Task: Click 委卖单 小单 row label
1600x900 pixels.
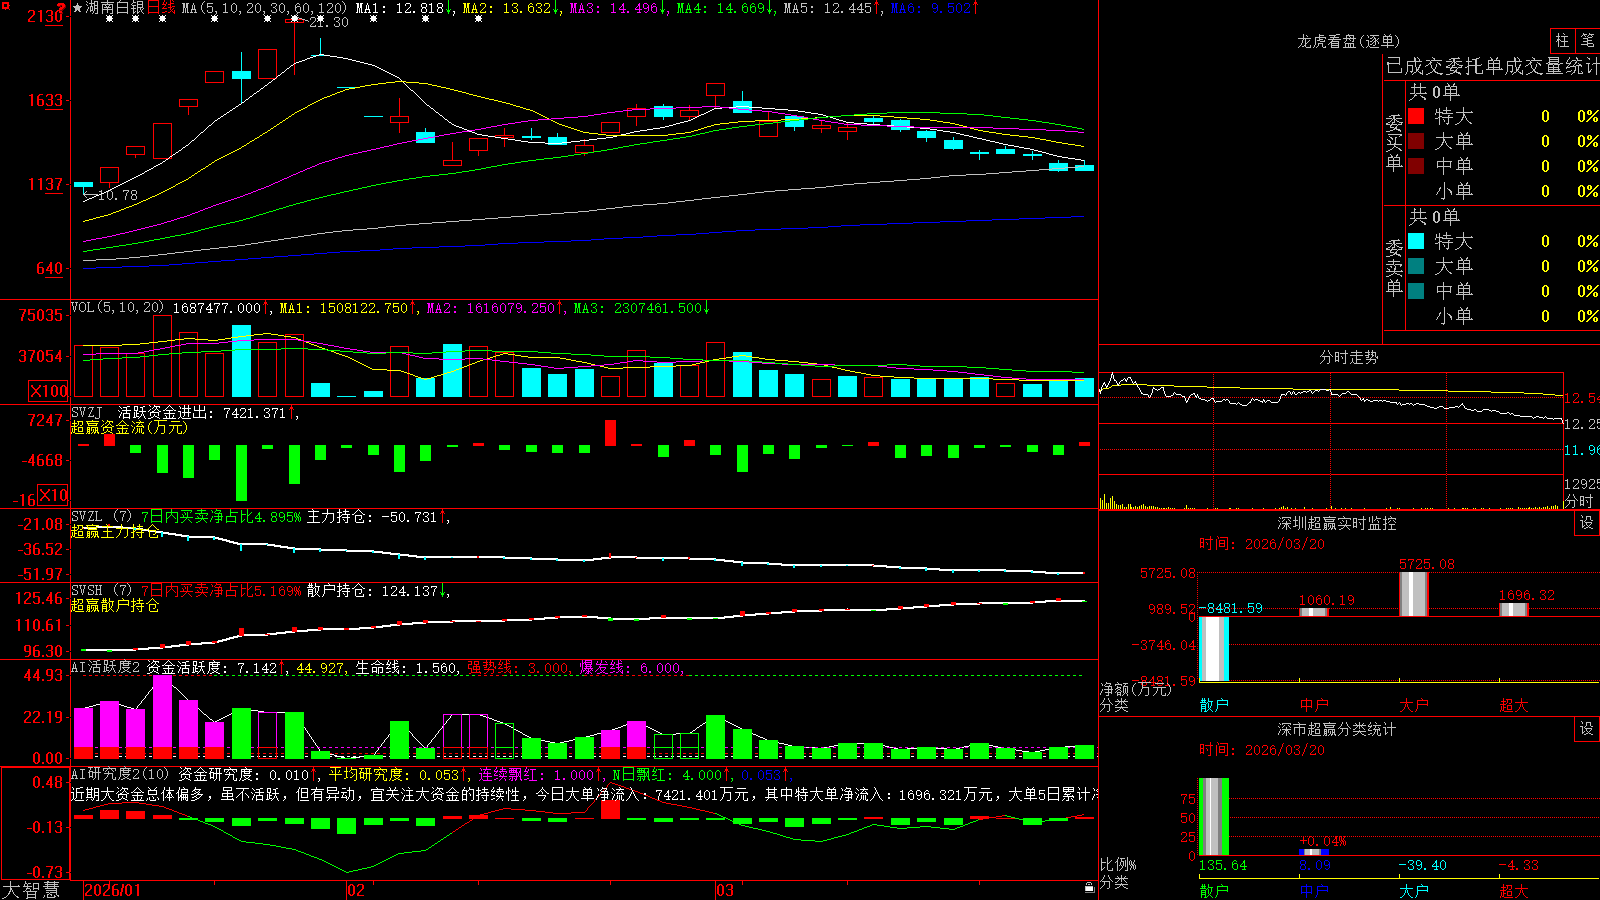Action: pos(1453,316)
